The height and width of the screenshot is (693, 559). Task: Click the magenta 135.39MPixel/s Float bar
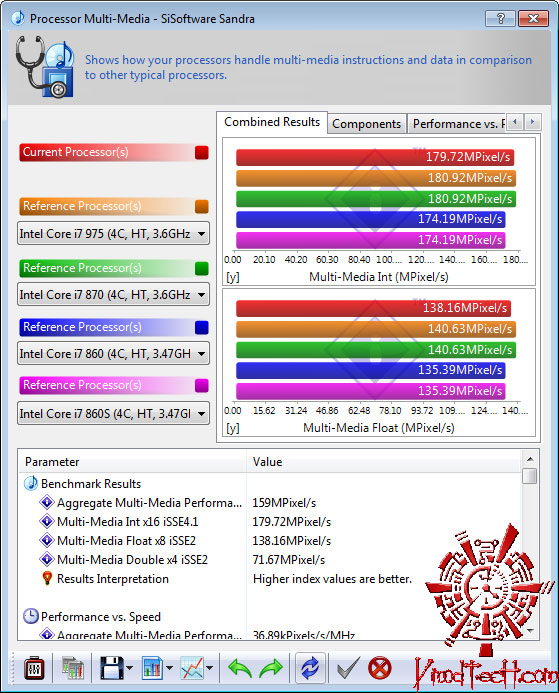point(370,391)
